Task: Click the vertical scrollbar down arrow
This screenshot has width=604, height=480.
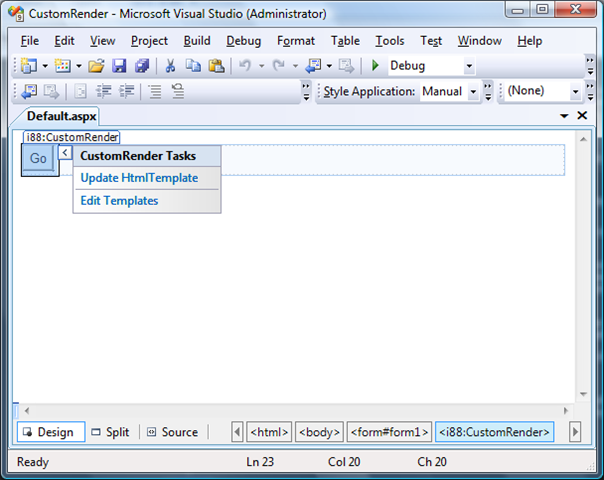Action: click(584, 394)
